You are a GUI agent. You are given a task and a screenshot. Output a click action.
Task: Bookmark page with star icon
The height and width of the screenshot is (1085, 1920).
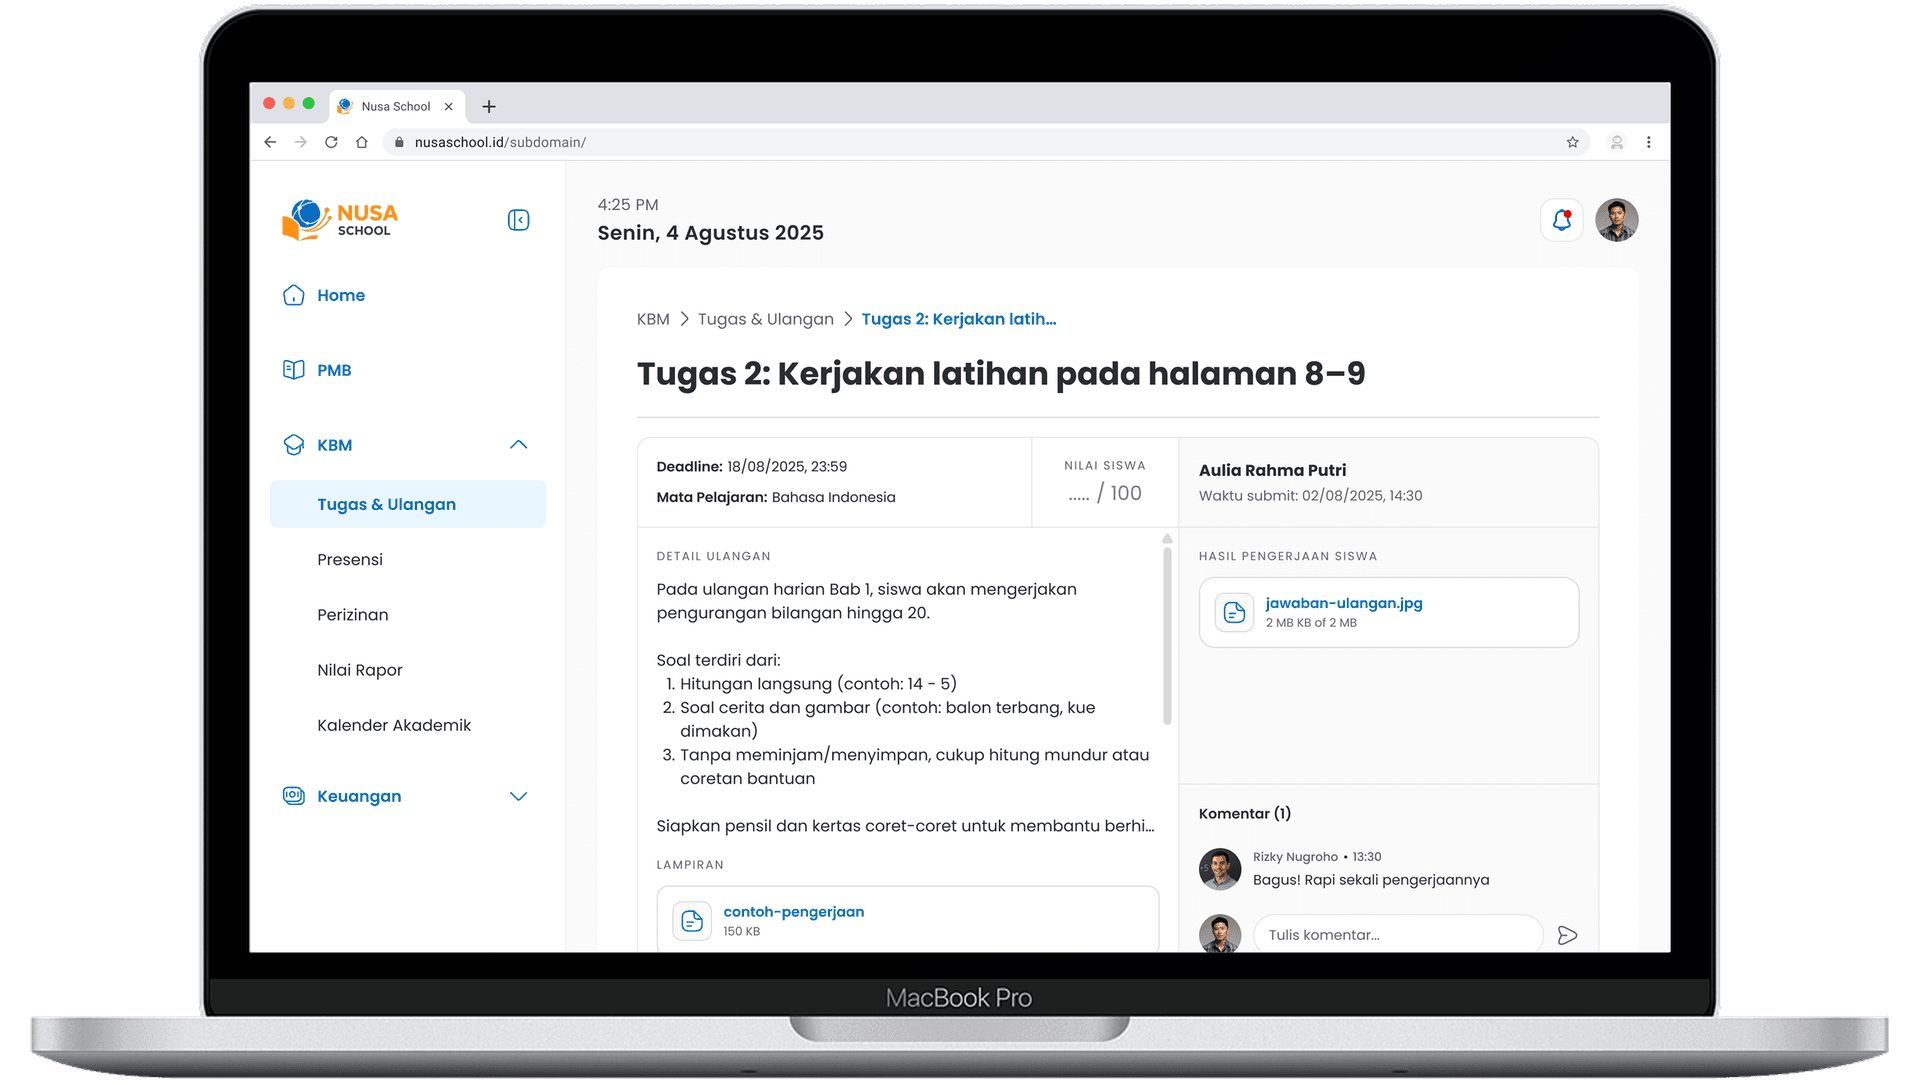coord(1572,142)
